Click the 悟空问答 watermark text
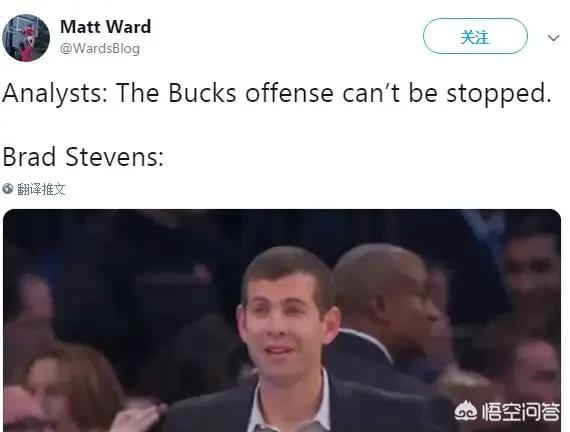This screenshot has height=432, width=570. point(521,412)
